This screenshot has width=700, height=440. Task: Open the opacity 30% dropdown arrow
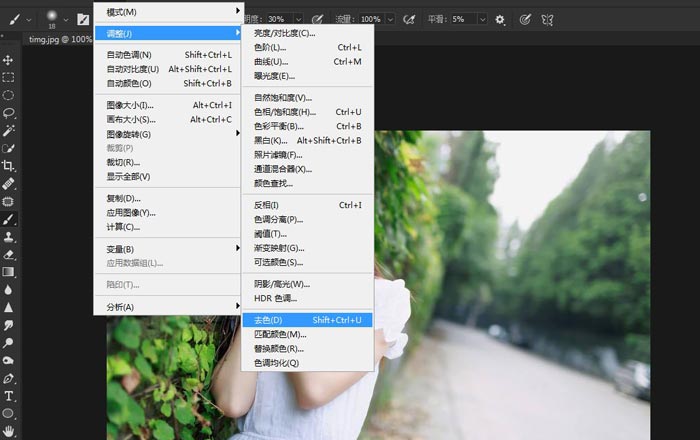click(300, 19)
